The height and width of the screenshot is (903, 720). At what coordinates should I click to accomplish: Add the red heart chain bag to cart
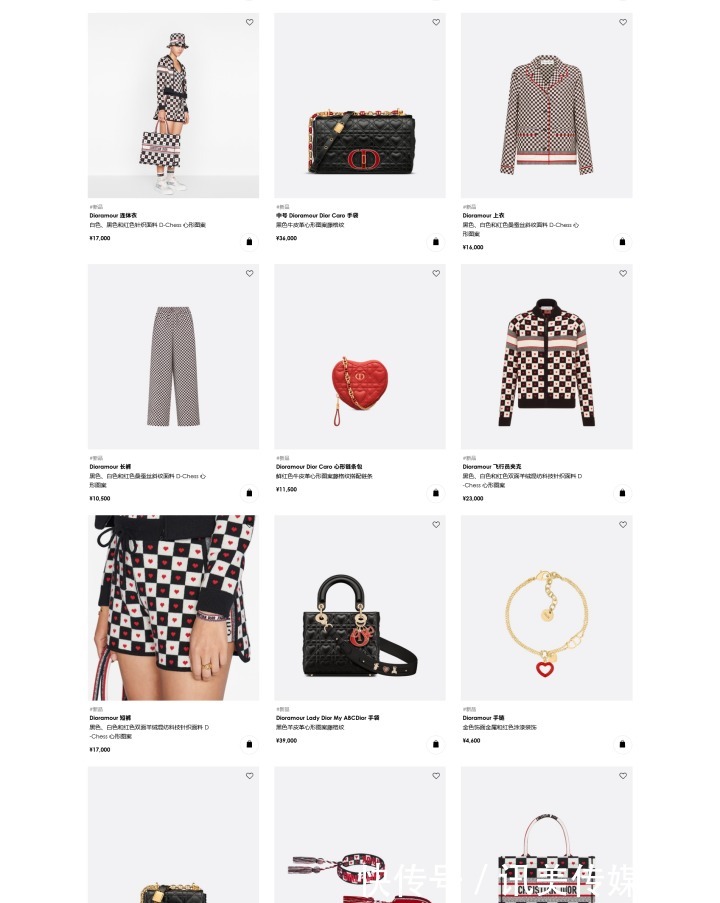435,493
